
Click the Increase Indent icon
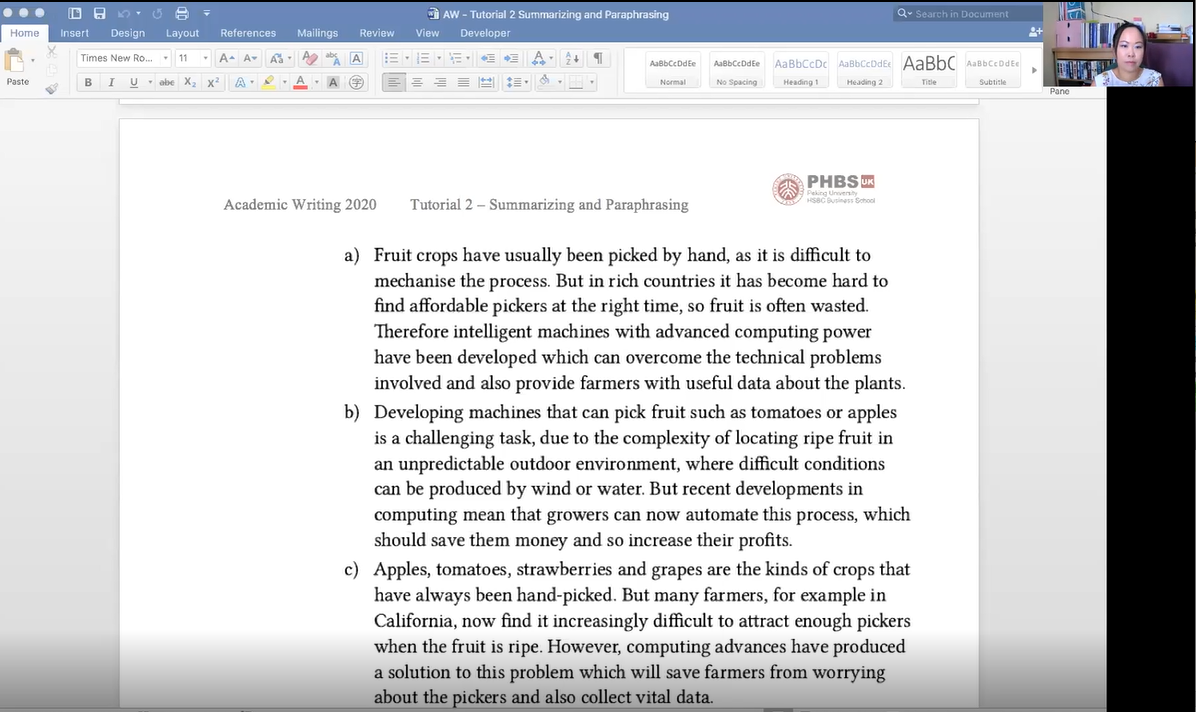click(x=511, y=58)
